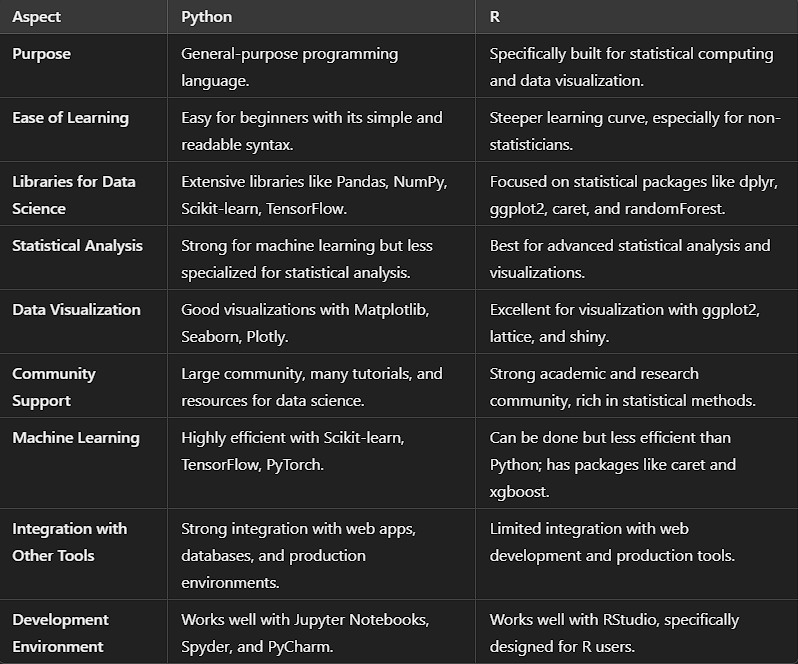The width and height of the screenshot is (798, 664).
Task: Select the Machine Learning row label
Action: pyautogui.click(x=76, y=438)
